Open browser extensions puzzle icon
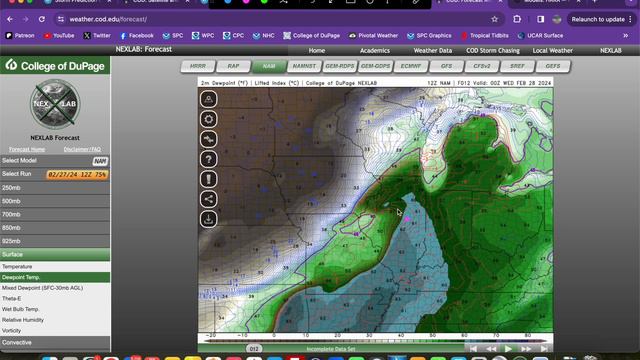Image resolution: width=640 pixels, height=360 pixels. 517,19
